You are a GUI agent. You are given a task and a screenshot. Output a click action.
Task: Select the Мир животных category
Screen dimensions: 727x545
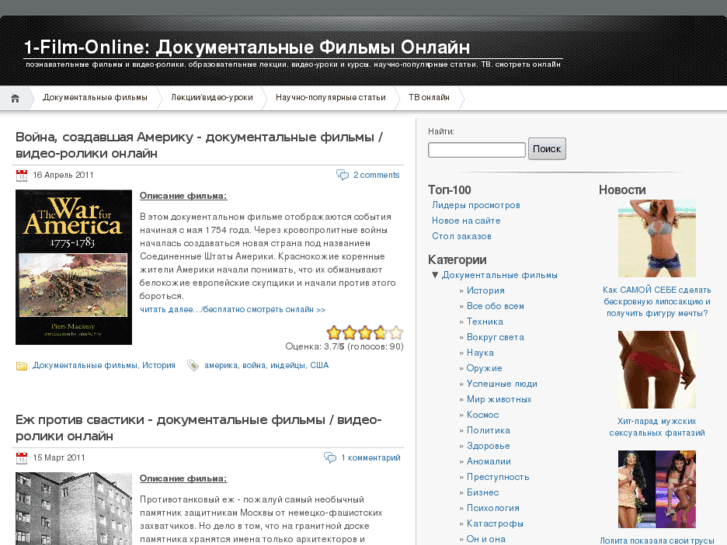coord(499,399)
